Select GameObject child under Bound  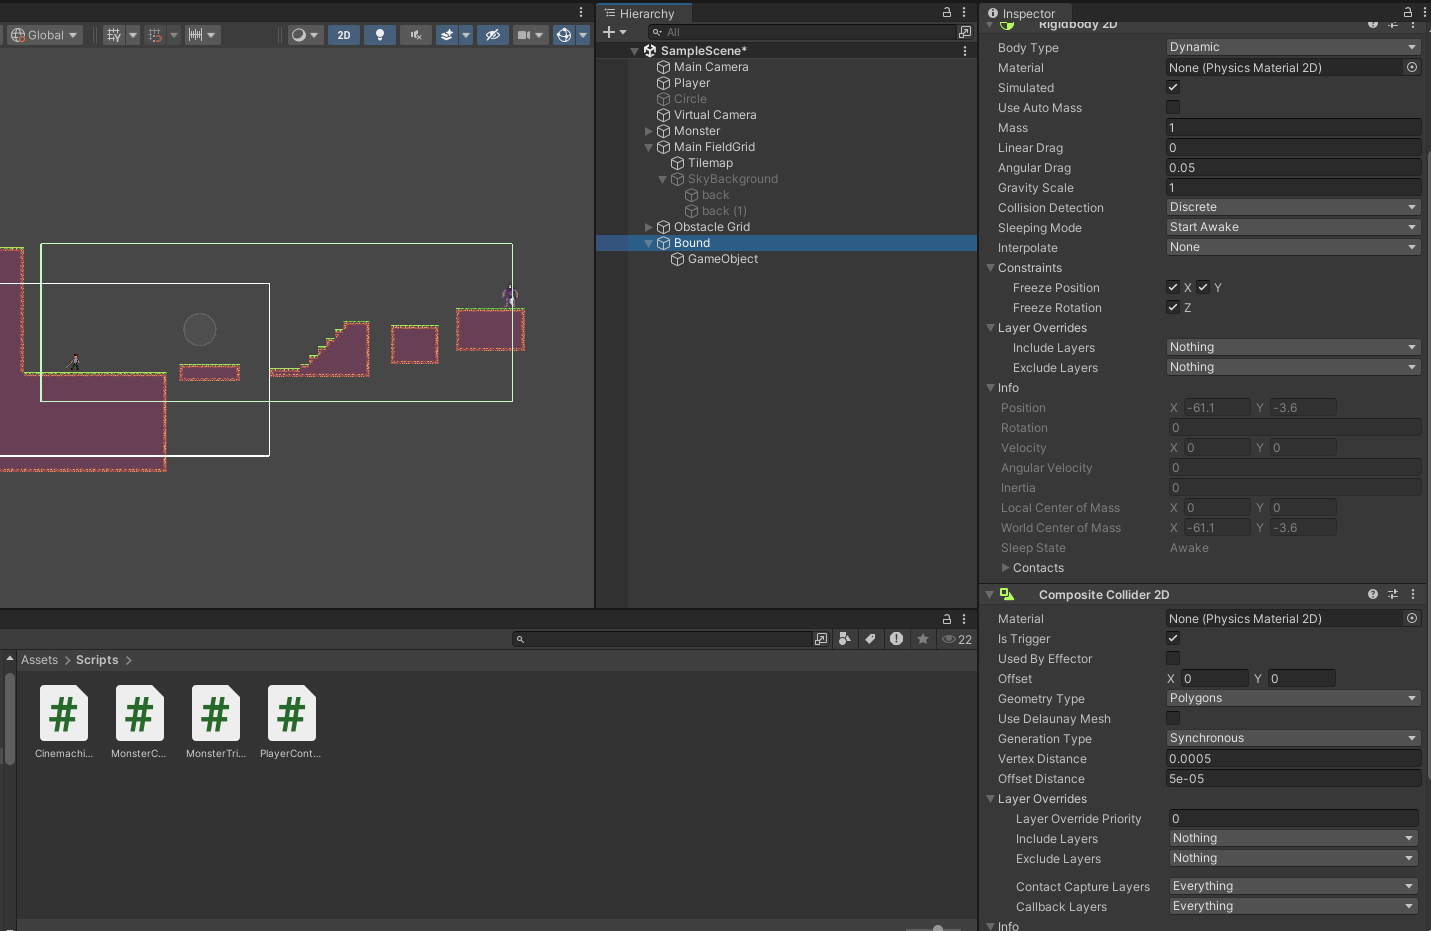[723, 259]
